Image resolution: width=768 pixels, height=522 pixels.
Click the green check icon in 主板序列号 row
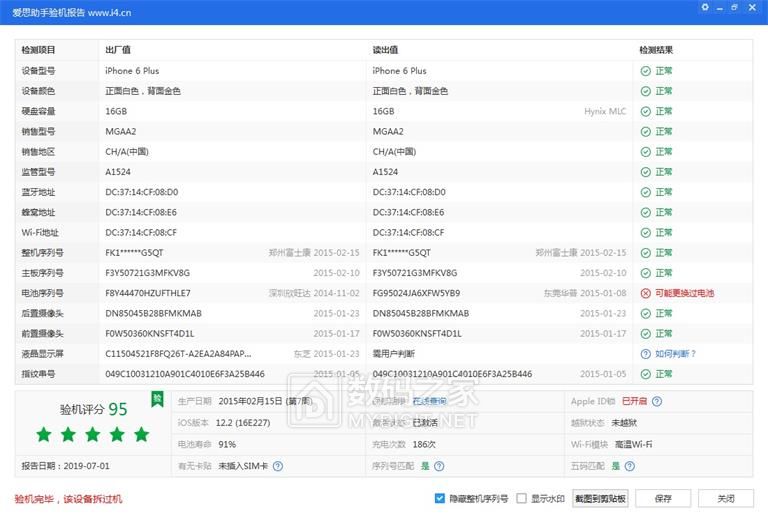coord(646,273)
